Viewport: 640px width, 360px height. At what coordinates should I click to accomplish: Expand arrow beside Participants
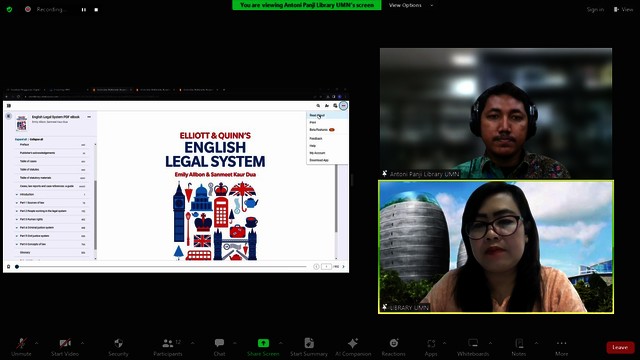[192, 343]
